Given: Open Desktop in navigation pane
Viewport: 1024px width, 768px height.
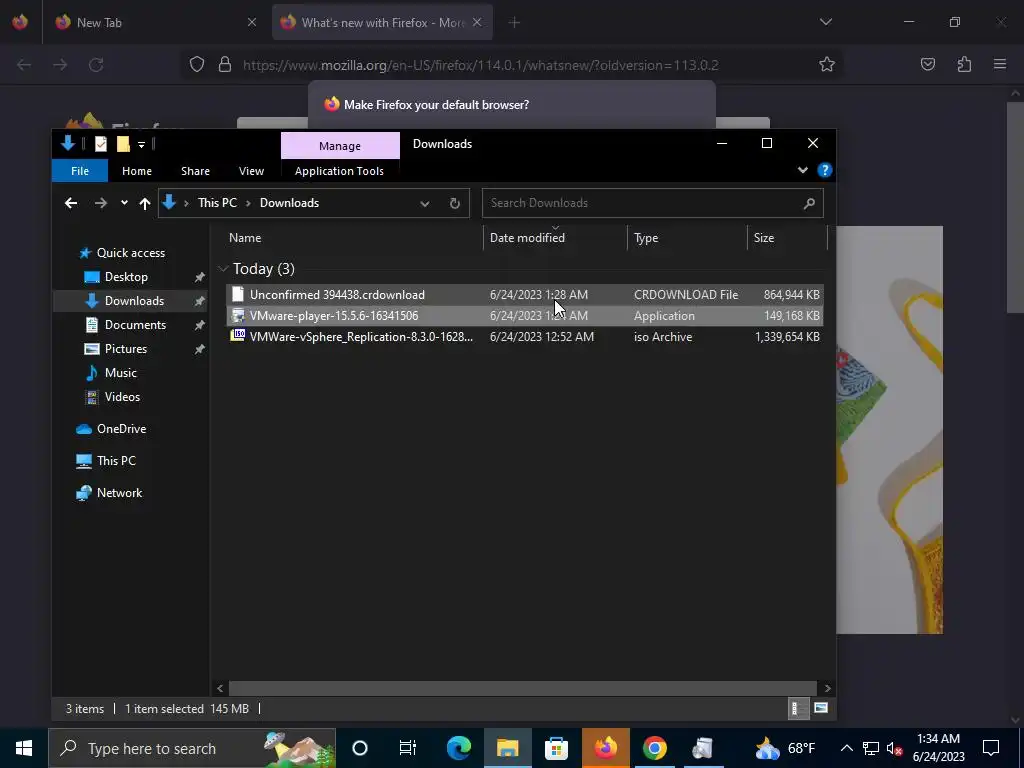Looking at the screenshot, I should click(x=126, y=277).
